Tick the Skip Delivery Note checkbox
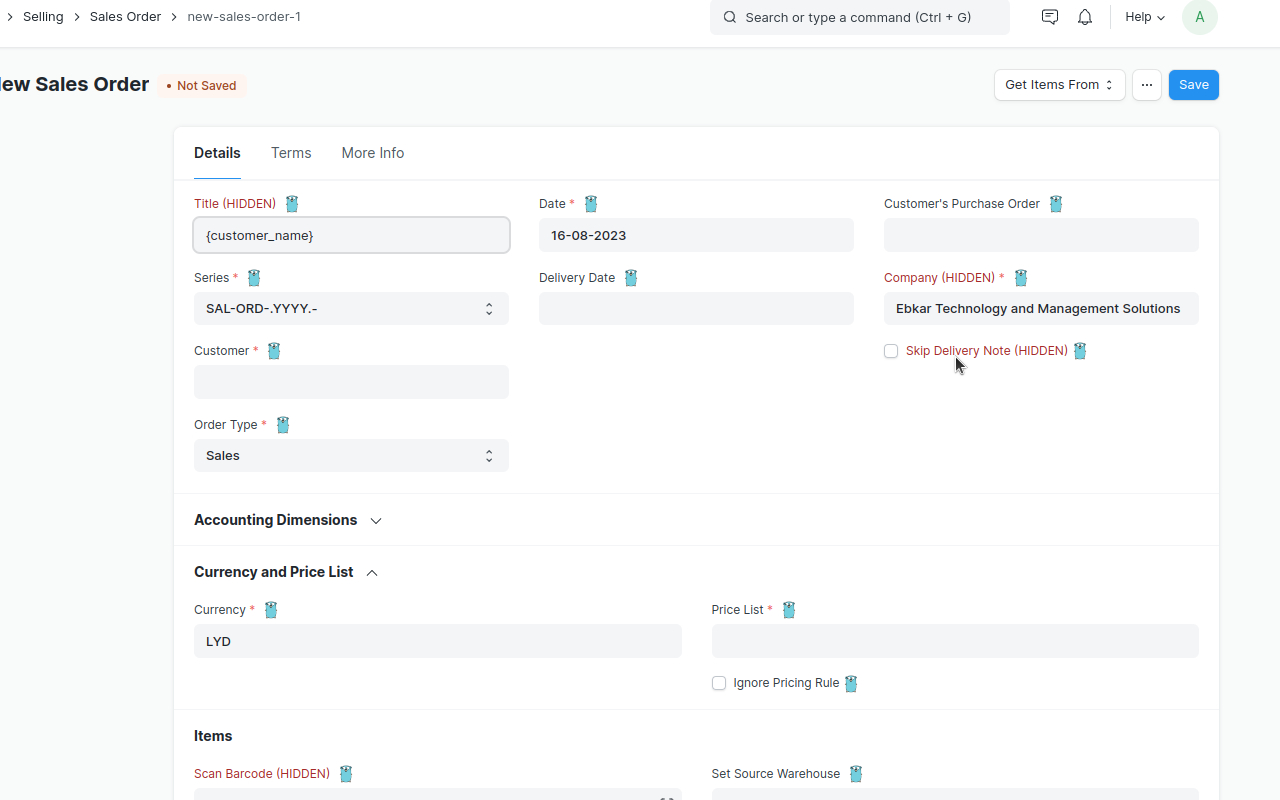Image resolution: width=1280 pixels, height=800 pixels. 891,351
